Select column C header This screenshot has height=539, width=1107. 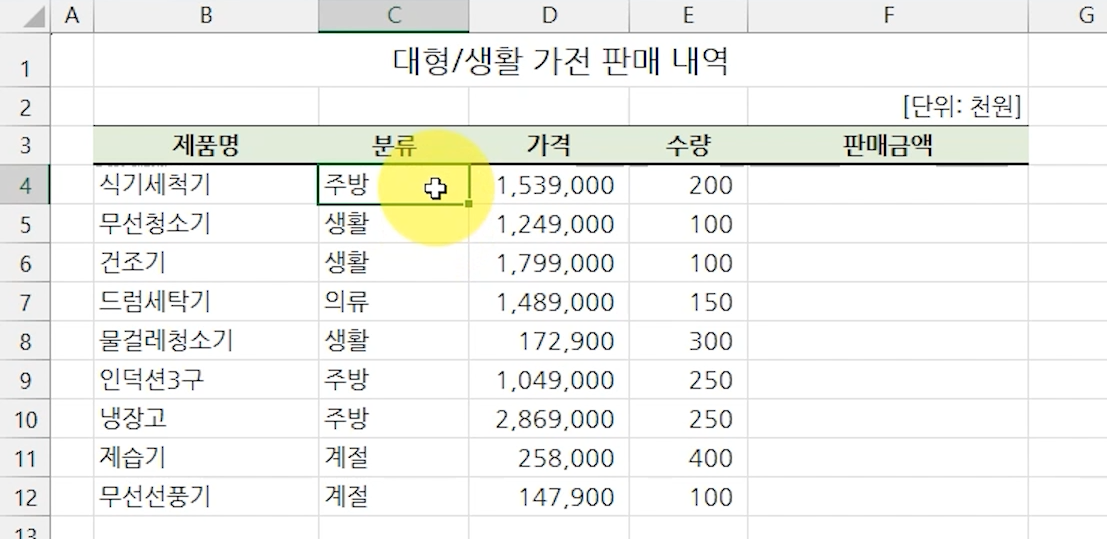coord(393,16)
